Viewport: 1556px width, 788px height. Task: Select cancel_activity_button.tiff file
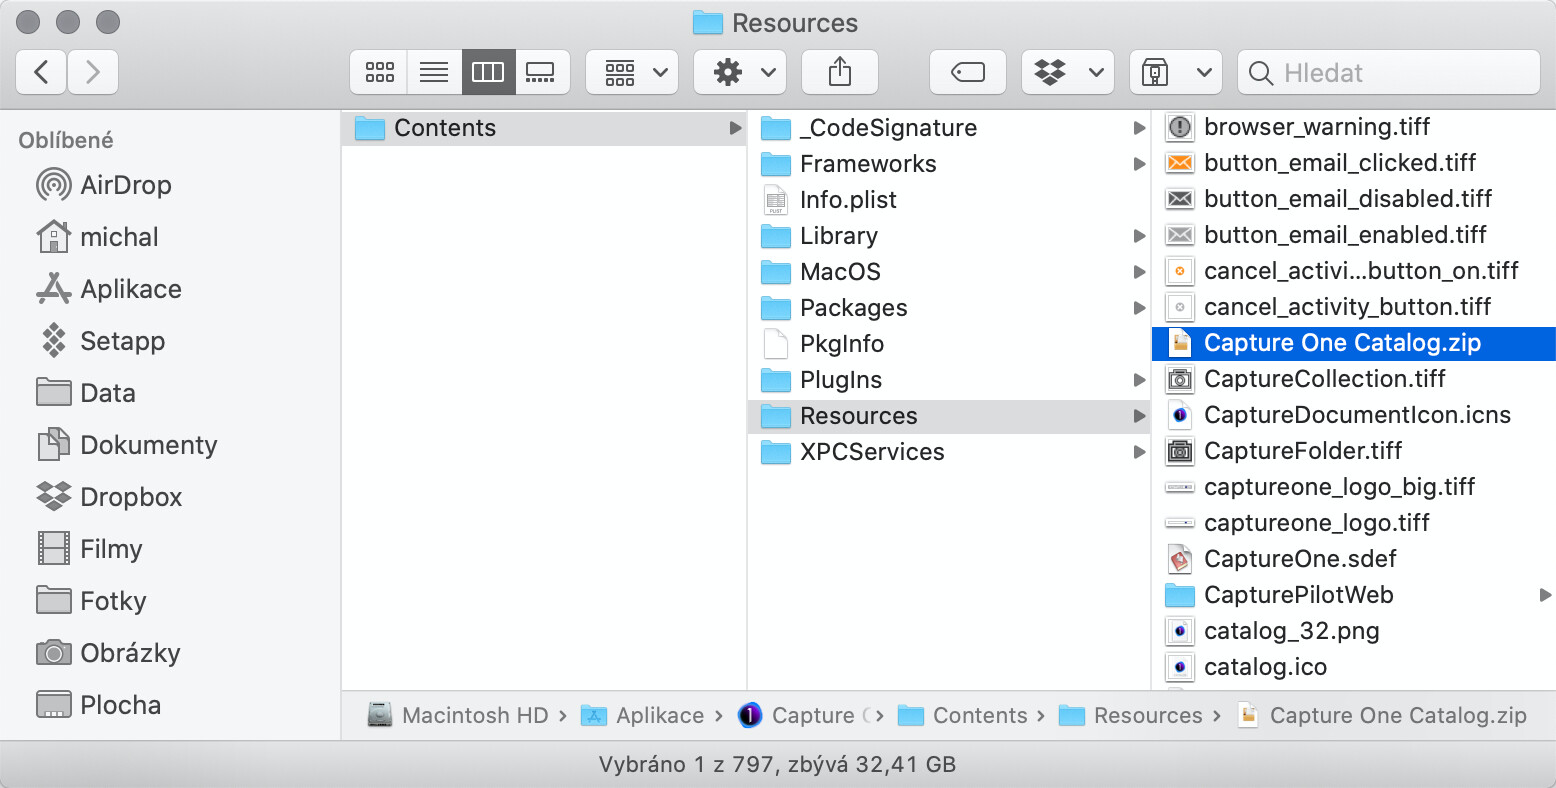[x=1354, y=307]
